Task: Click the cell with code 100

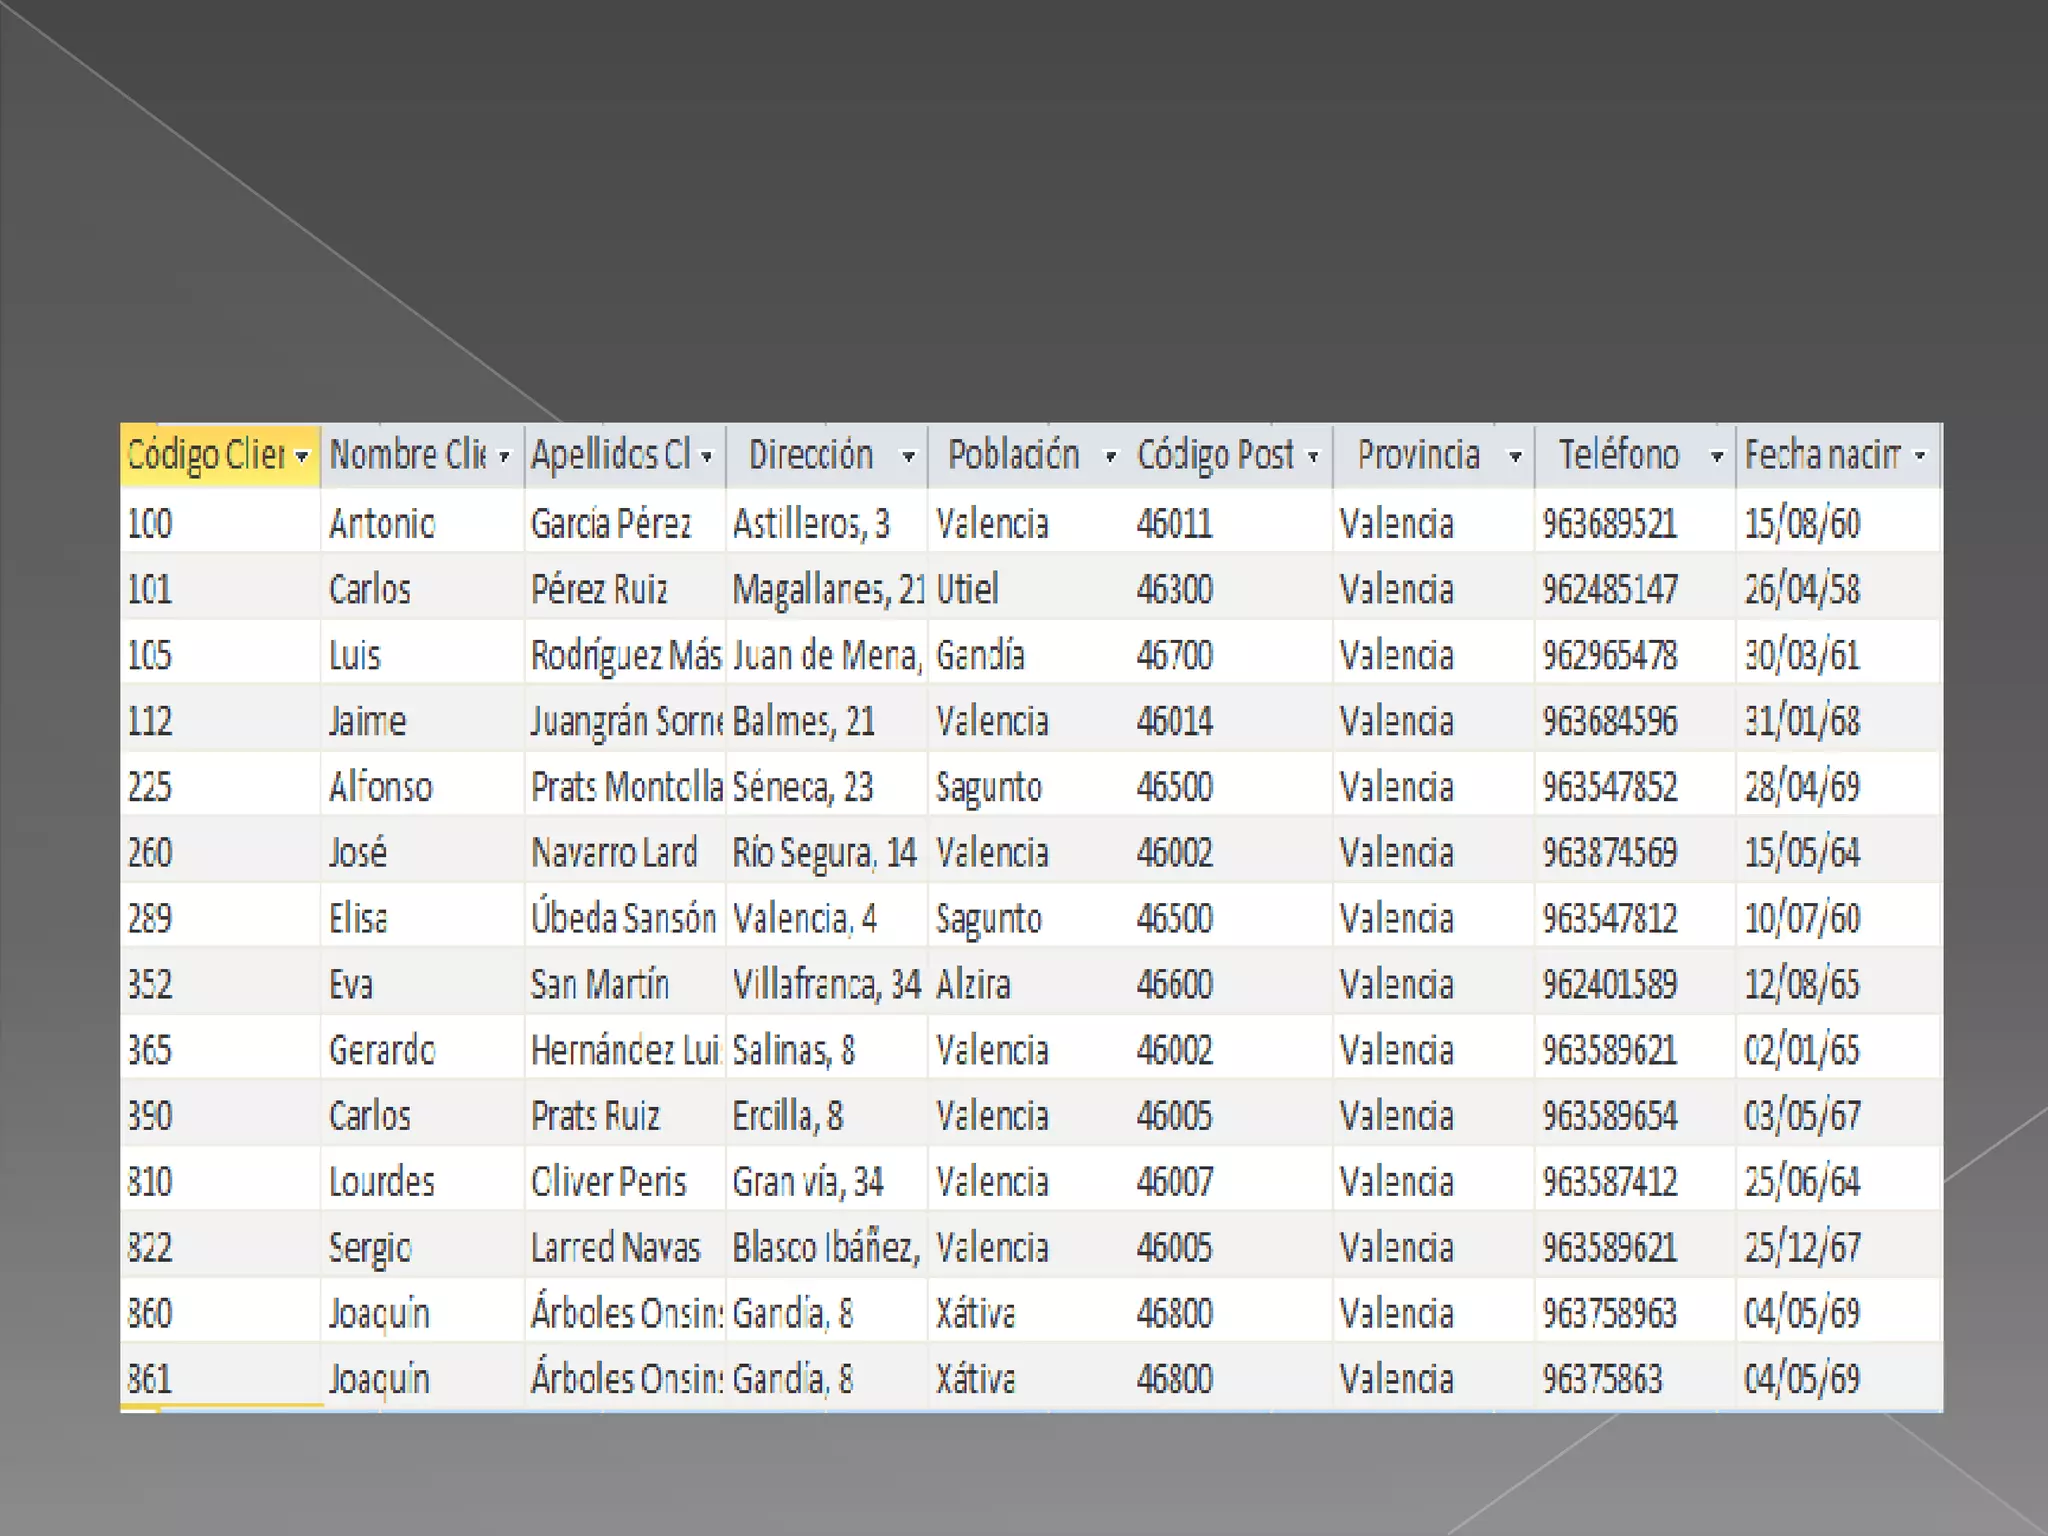Action: pos(220,523)
